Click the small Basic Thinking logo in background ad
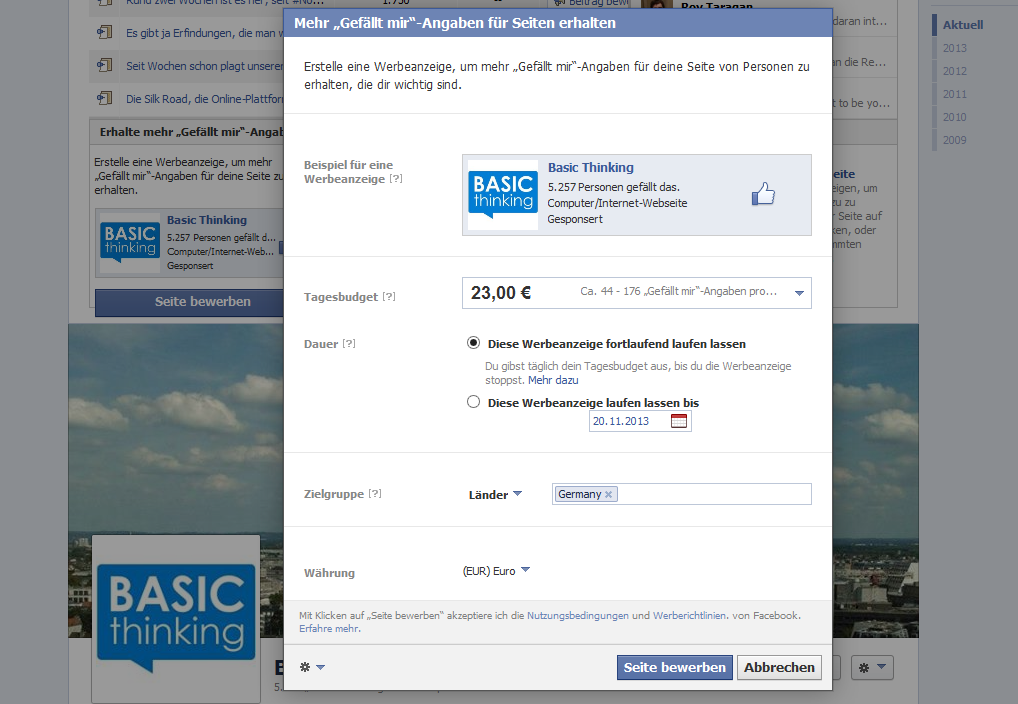 [x=130, y=243]
